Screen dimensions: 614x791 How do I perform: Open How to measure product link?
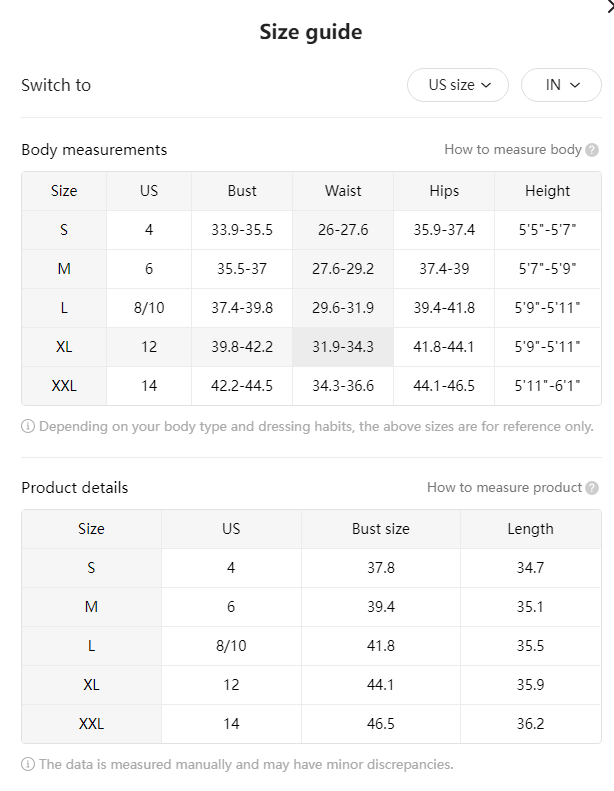pyautogui.click(x=505, y=487)
